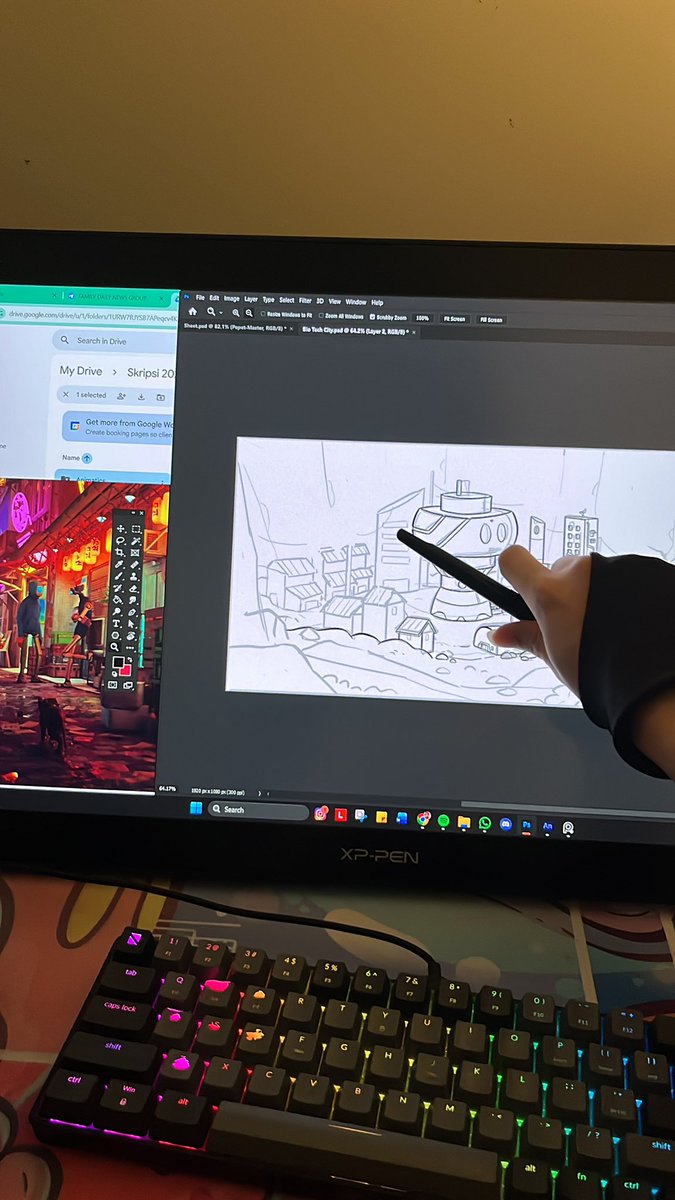Screen dimensions: 675x1200
Task: Select the Lasso tool
Action: 121,541
